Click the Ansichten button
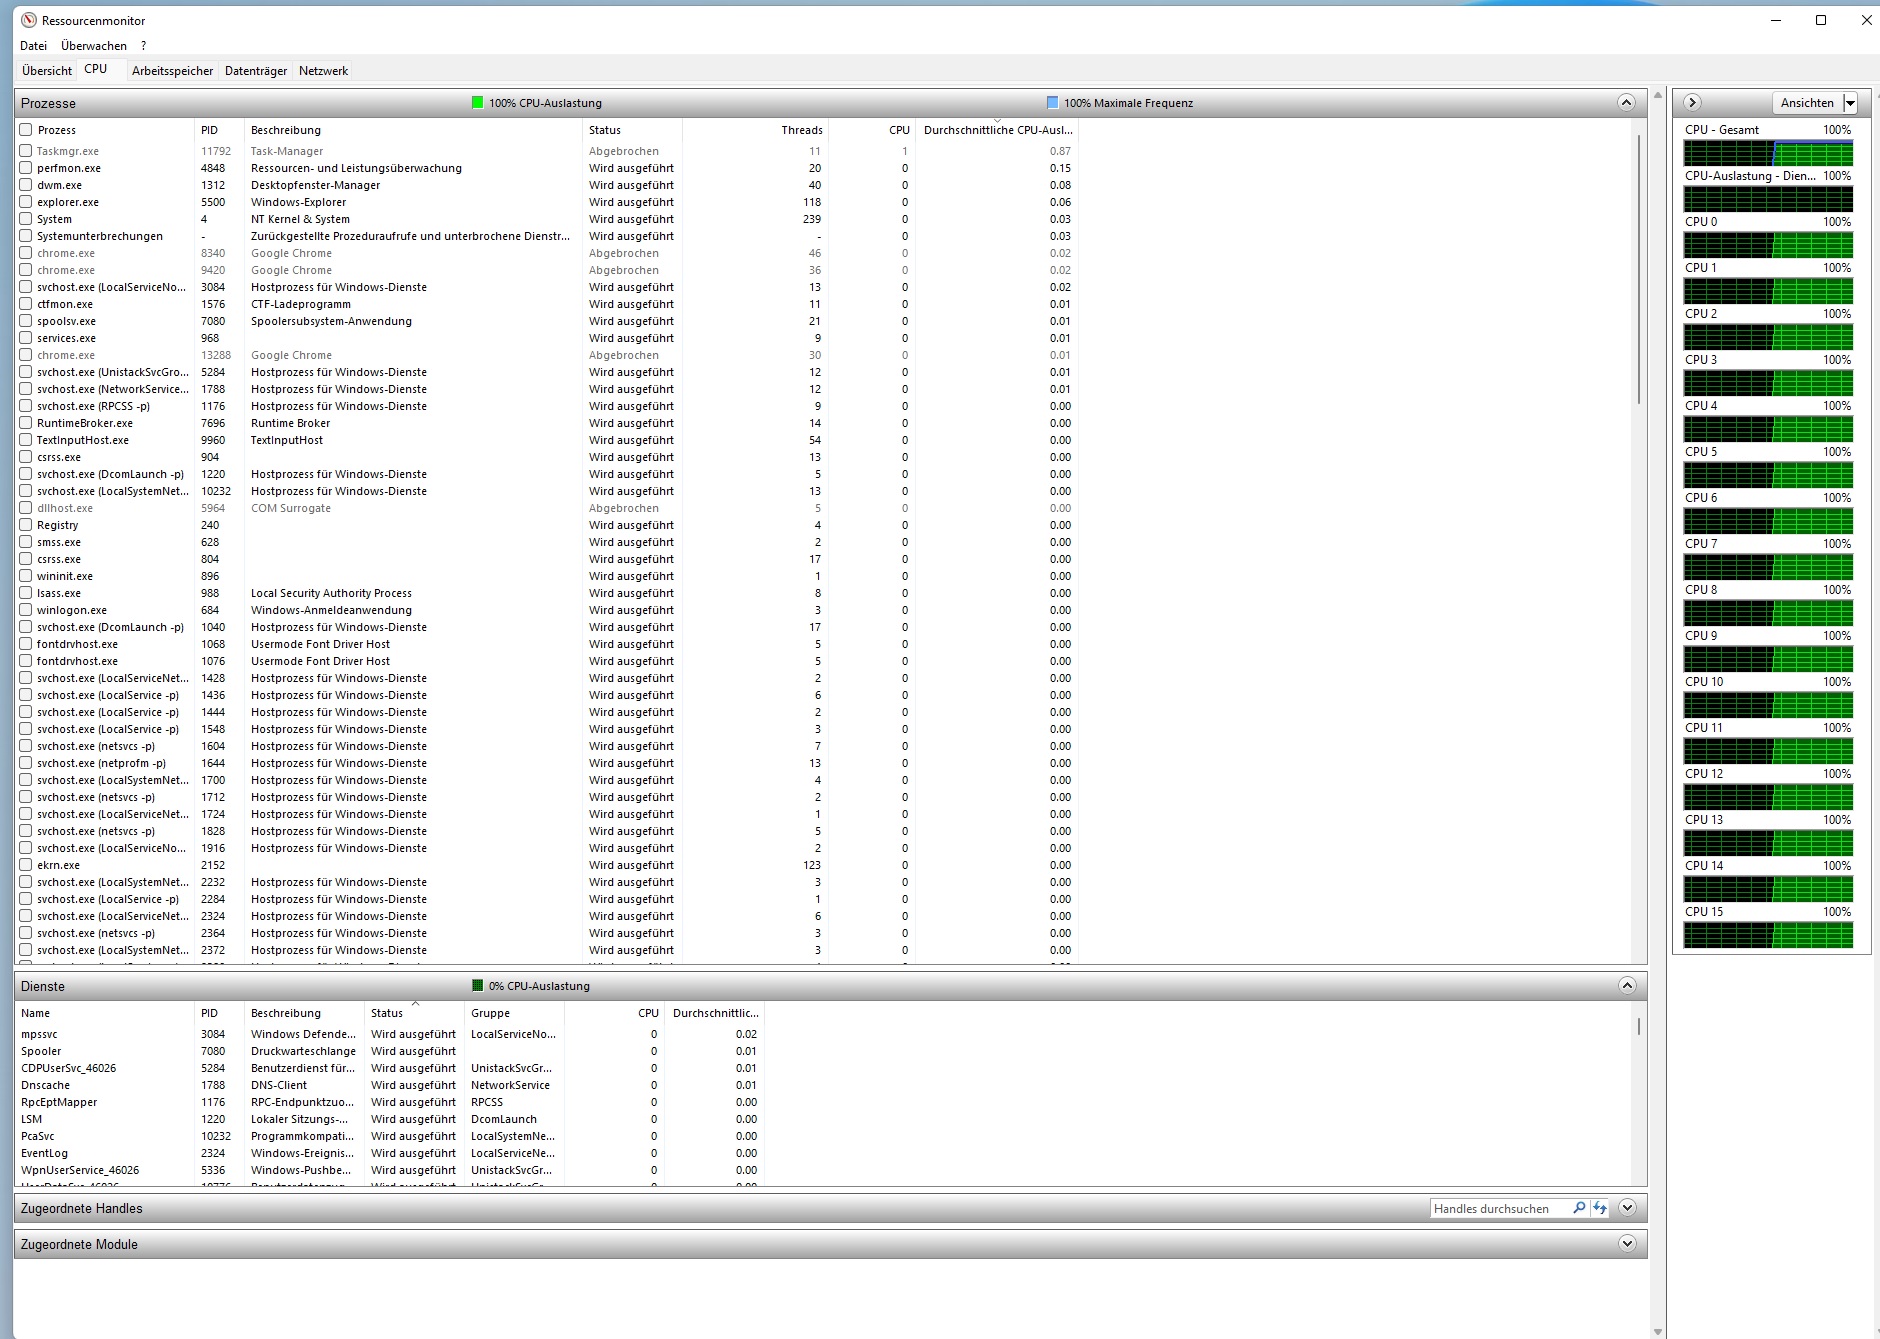This screenshot has width=1880, height=1339. pos(1807,103)
